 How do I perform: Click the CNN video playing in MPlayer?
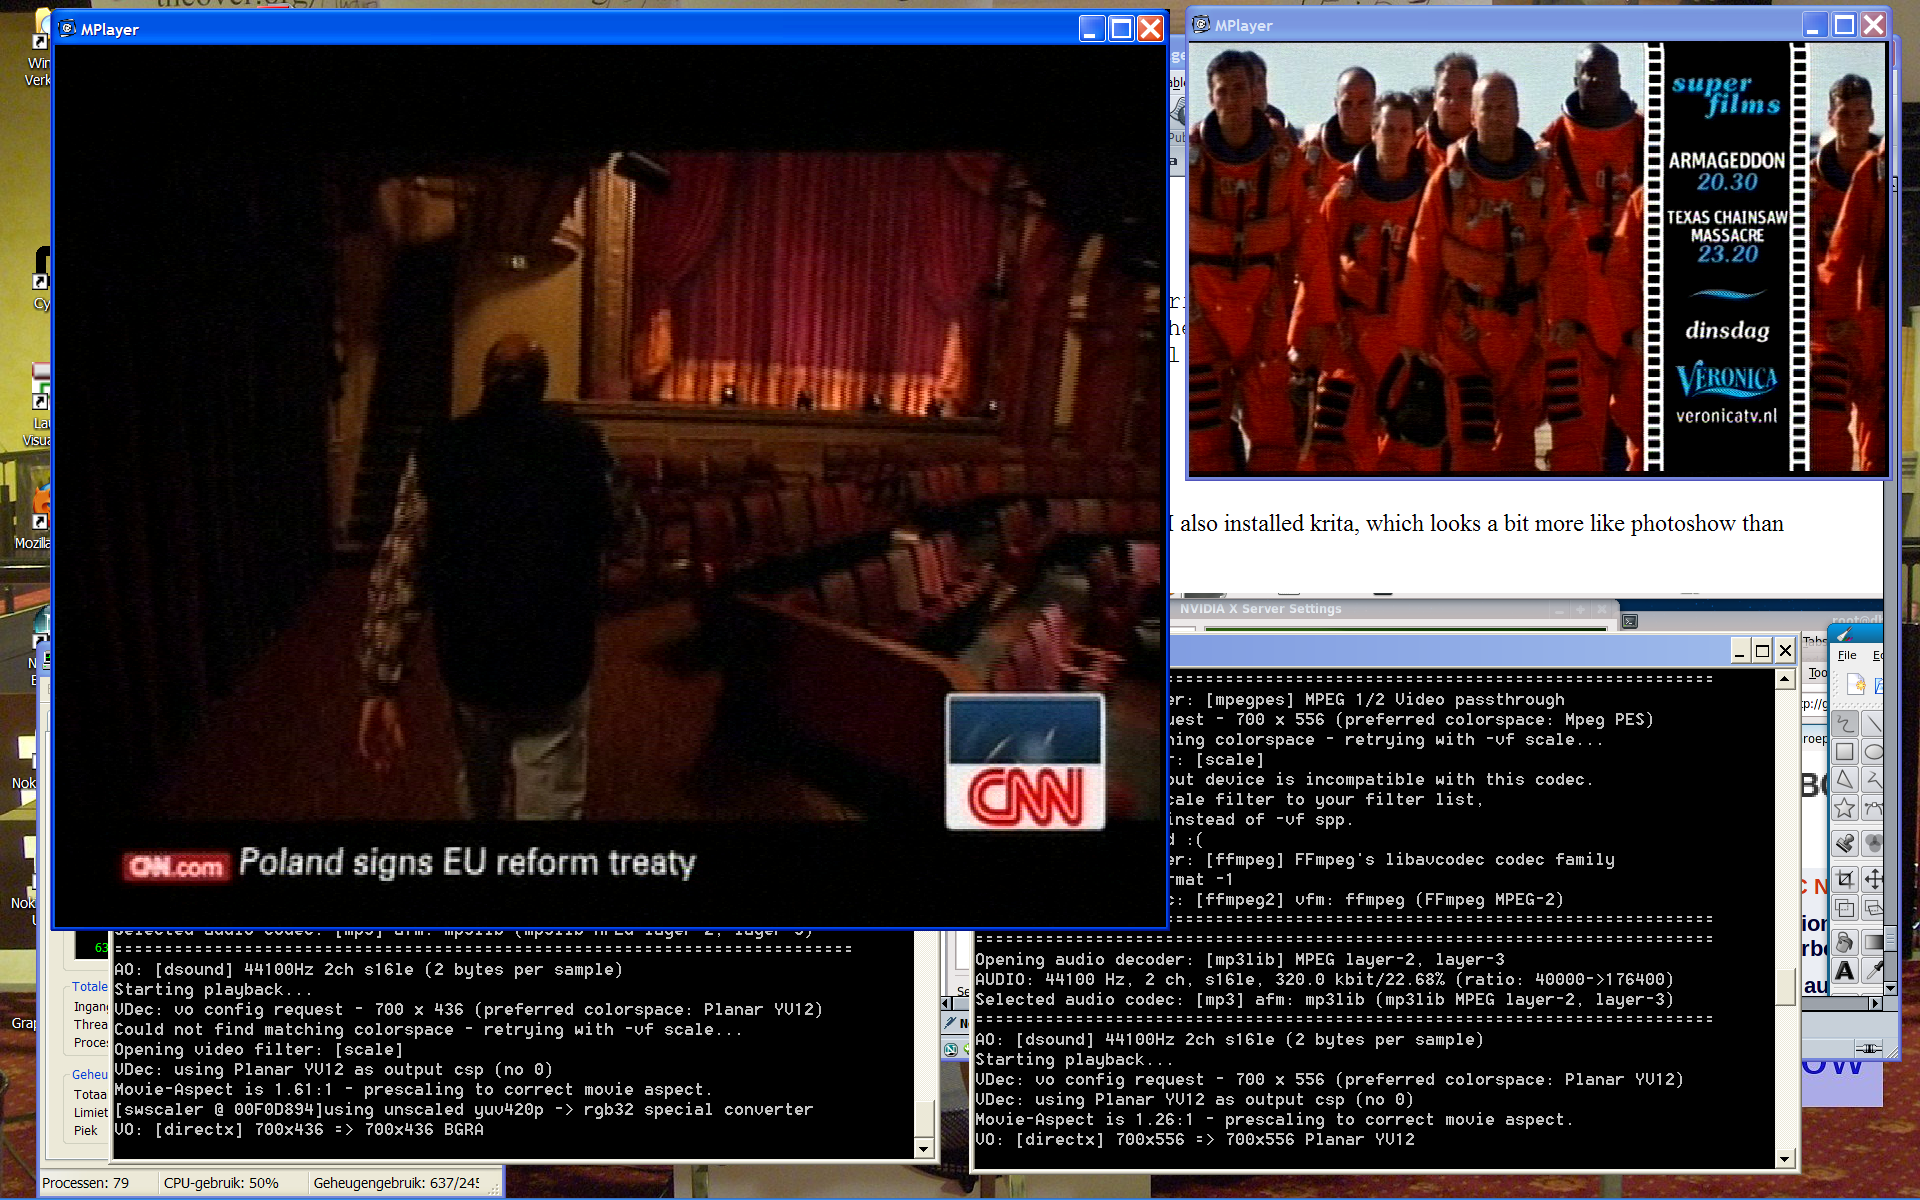point(610,486)
